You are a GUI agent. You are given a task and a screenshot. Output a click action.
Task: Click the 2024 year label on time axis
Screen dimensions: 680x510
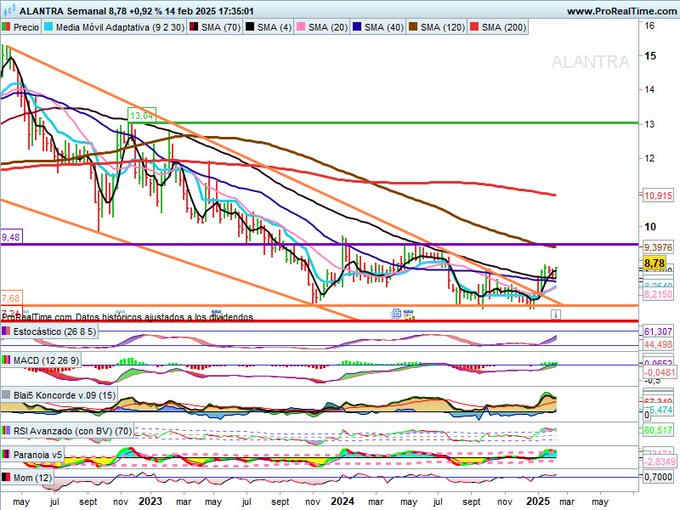[x=342, y=502]
